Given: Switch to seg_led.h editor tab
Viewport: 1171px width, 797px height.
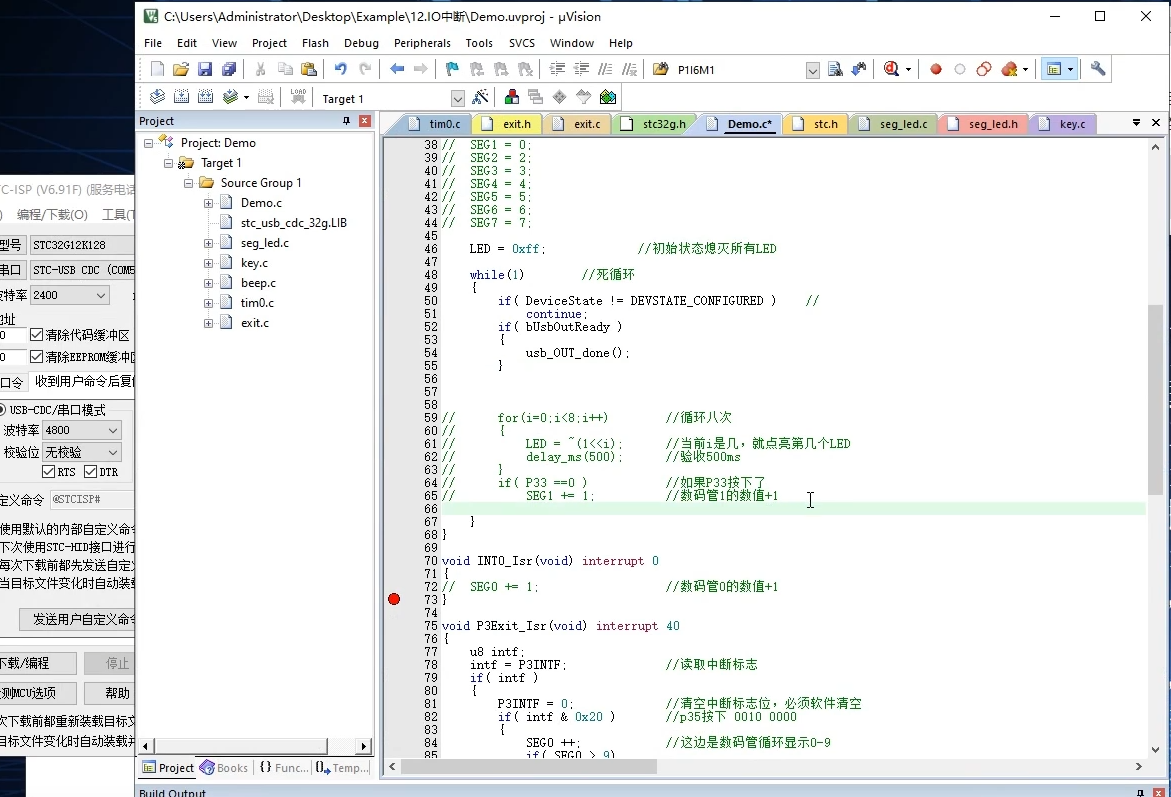Looking at the screenshot, I should [985, 124].
